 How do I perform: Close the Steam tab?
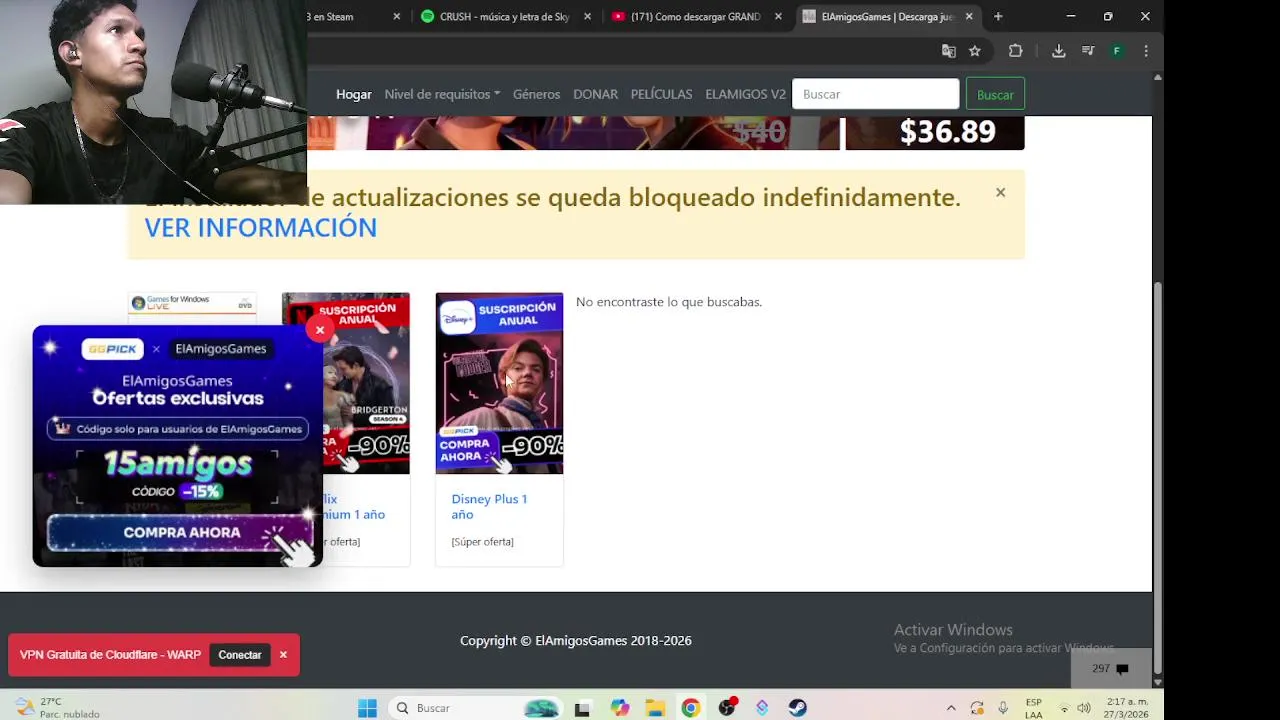coord(396,16)
